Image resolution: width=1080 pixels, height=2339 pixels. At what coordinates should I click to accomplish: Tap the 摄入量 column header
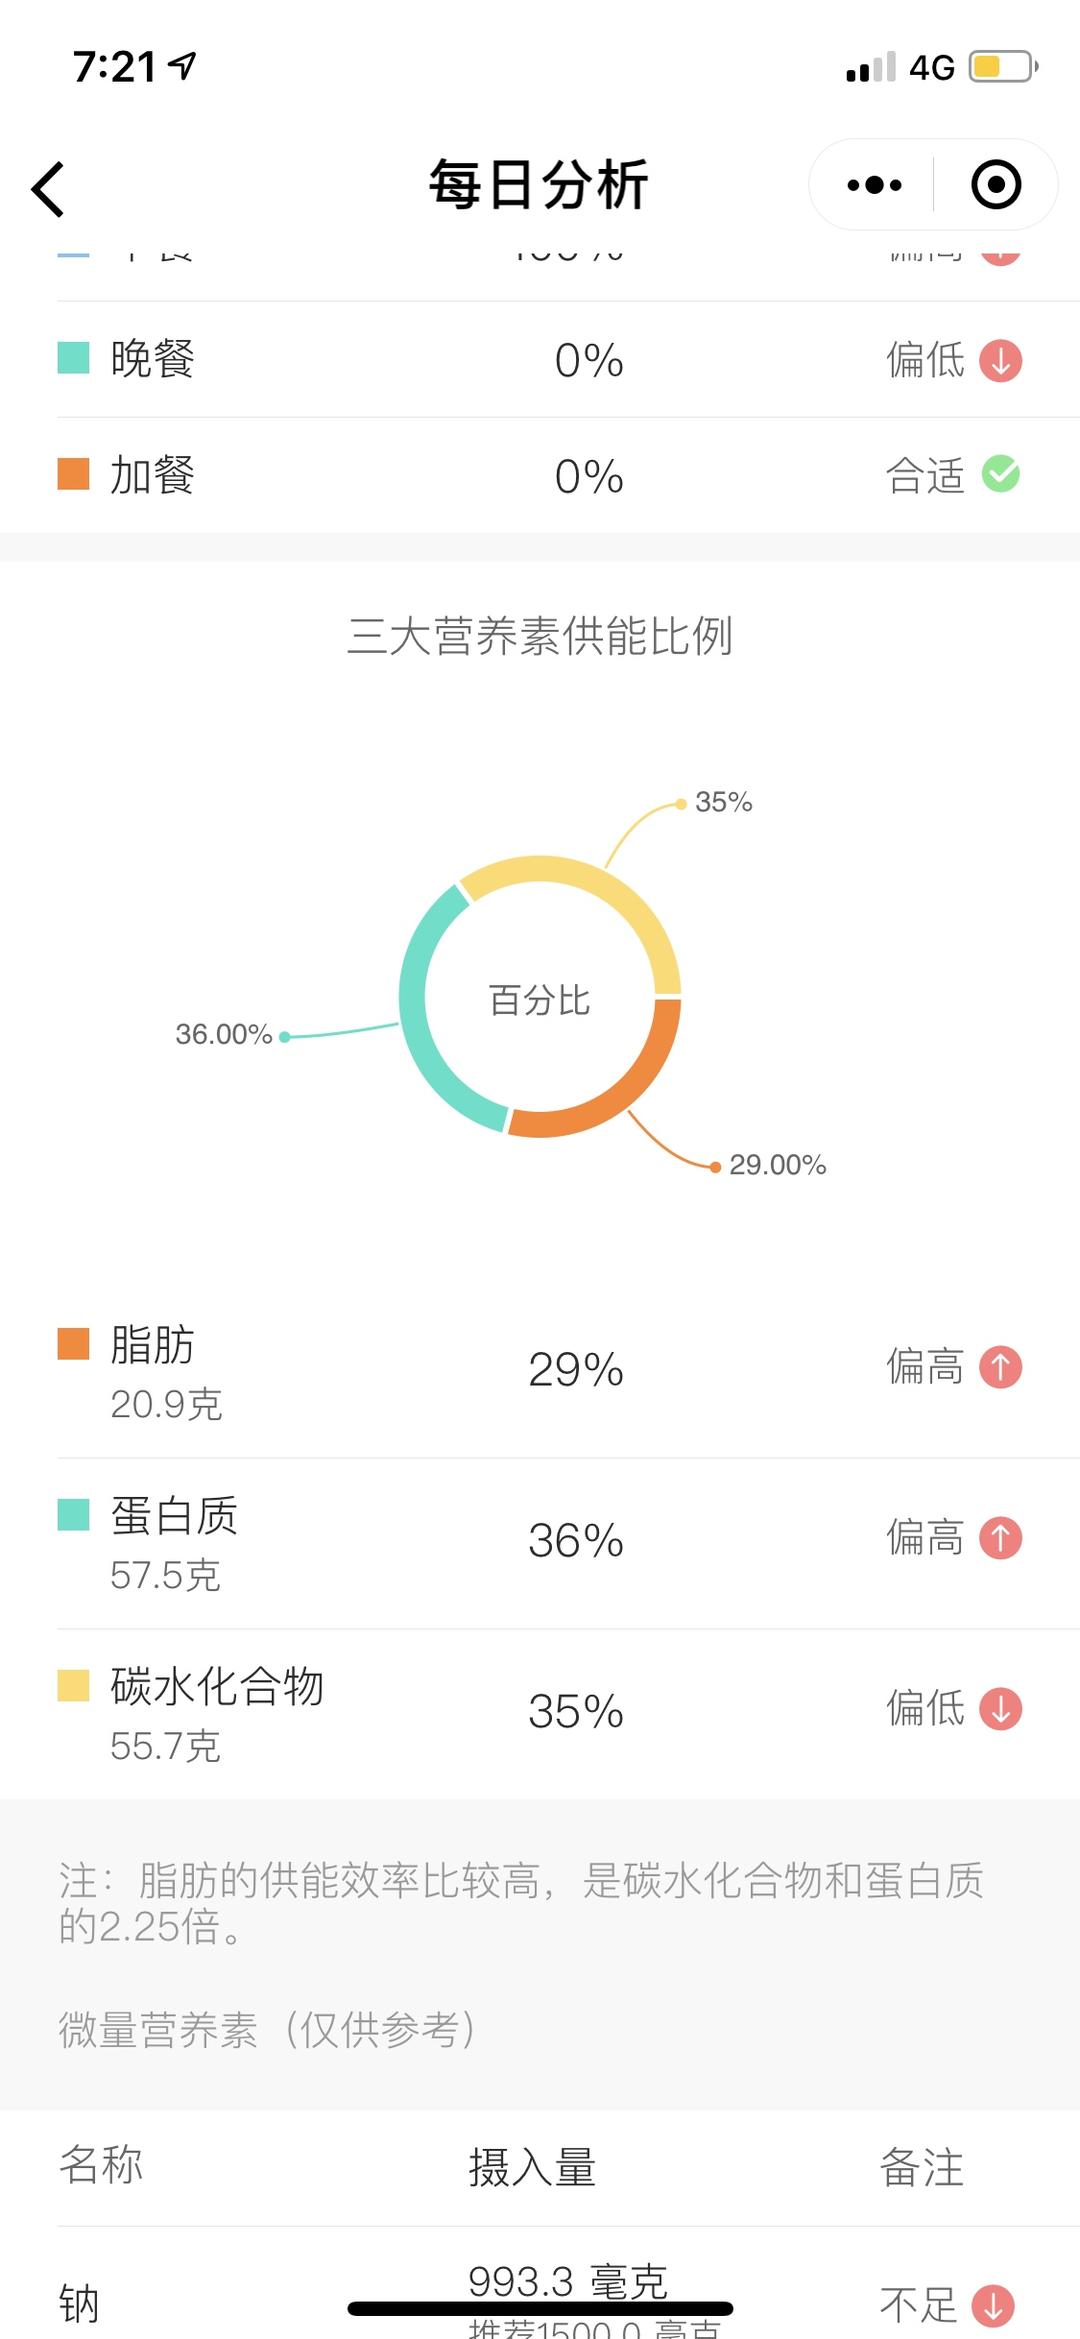click(x=532, y=2167)
